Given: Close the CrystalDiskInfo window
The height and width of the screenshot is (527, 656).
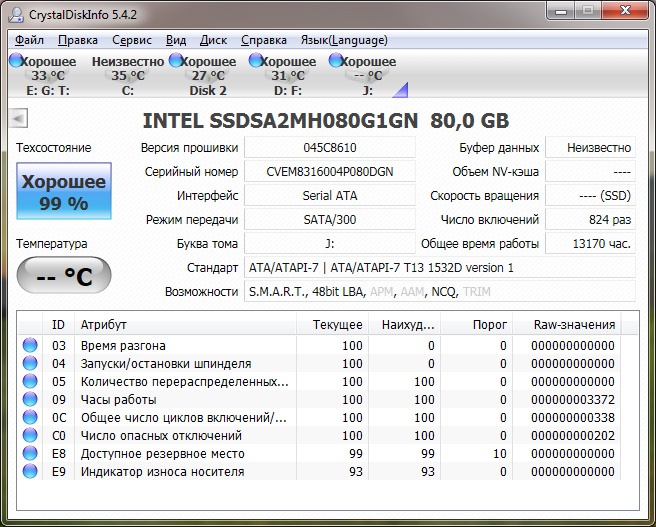Looking at the screenshot, I should coord(626,10).
